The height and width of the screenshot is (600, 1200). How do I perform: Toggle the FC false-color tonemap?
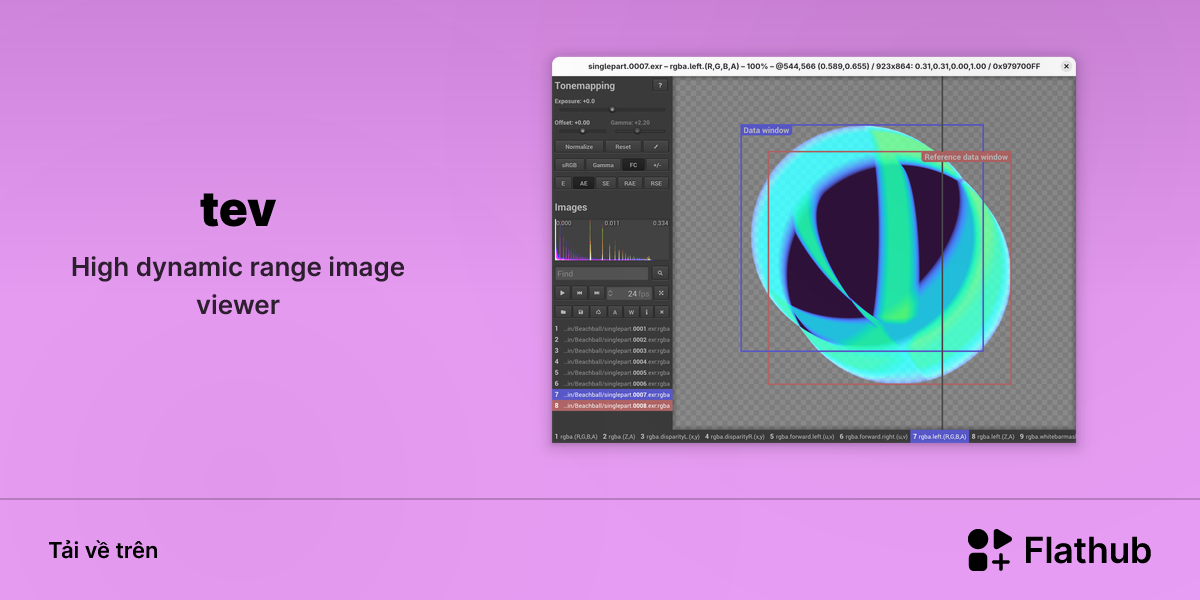pyautogui.click(x=632, y=165)
